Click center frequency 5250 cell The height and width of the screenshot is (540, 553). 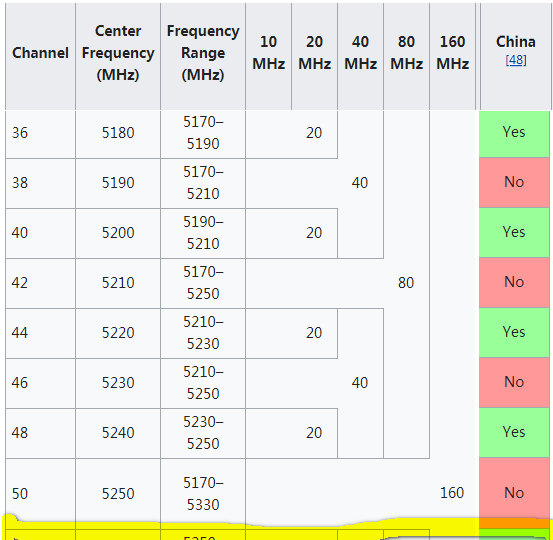click(x=118, y=493)
